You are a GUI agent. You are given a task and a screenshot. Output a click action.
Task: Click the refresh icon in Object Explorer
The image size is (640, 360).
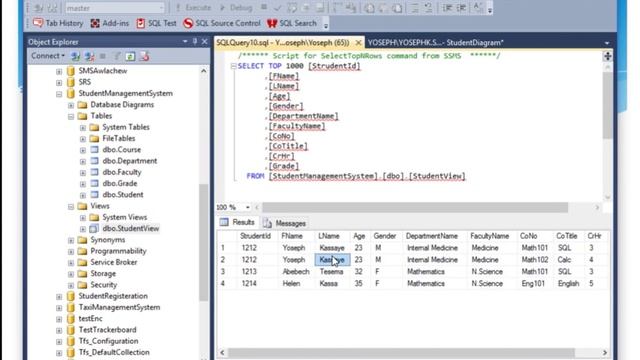(x=130, y=56)
